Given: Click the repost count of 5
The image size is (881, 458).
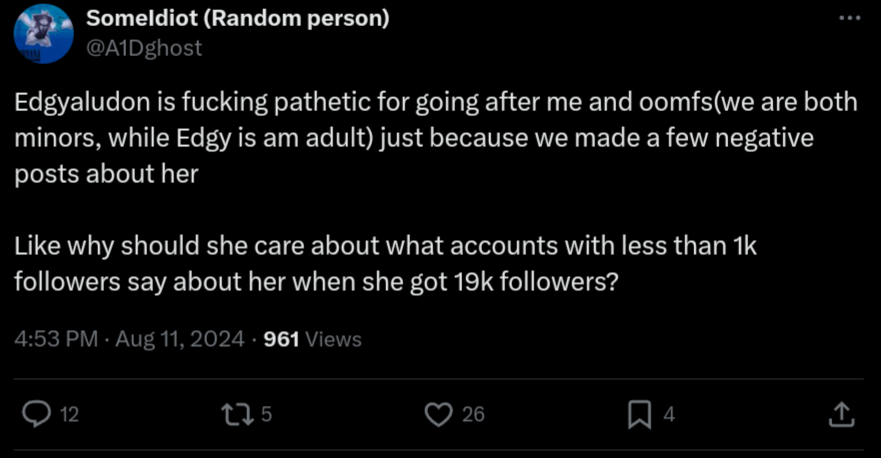Looking at the screenshot, I should (x=266, y=414).
